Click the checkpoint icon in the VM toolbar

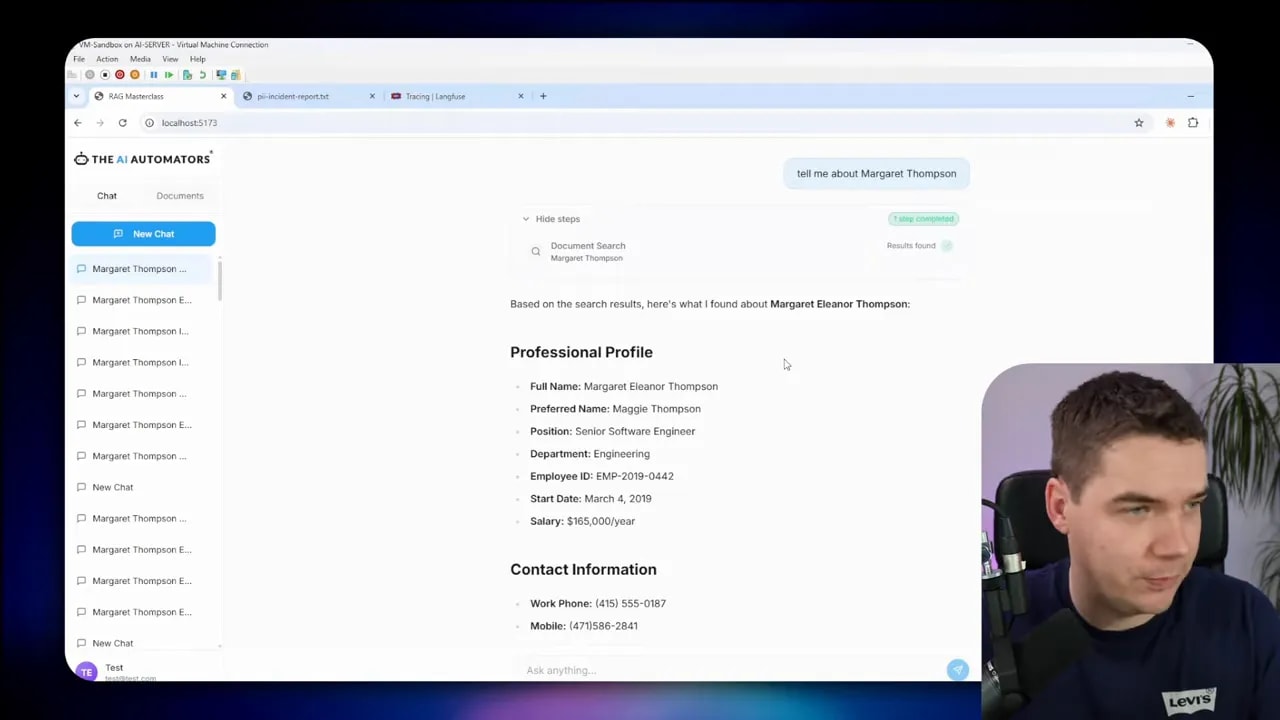(187, 74)
